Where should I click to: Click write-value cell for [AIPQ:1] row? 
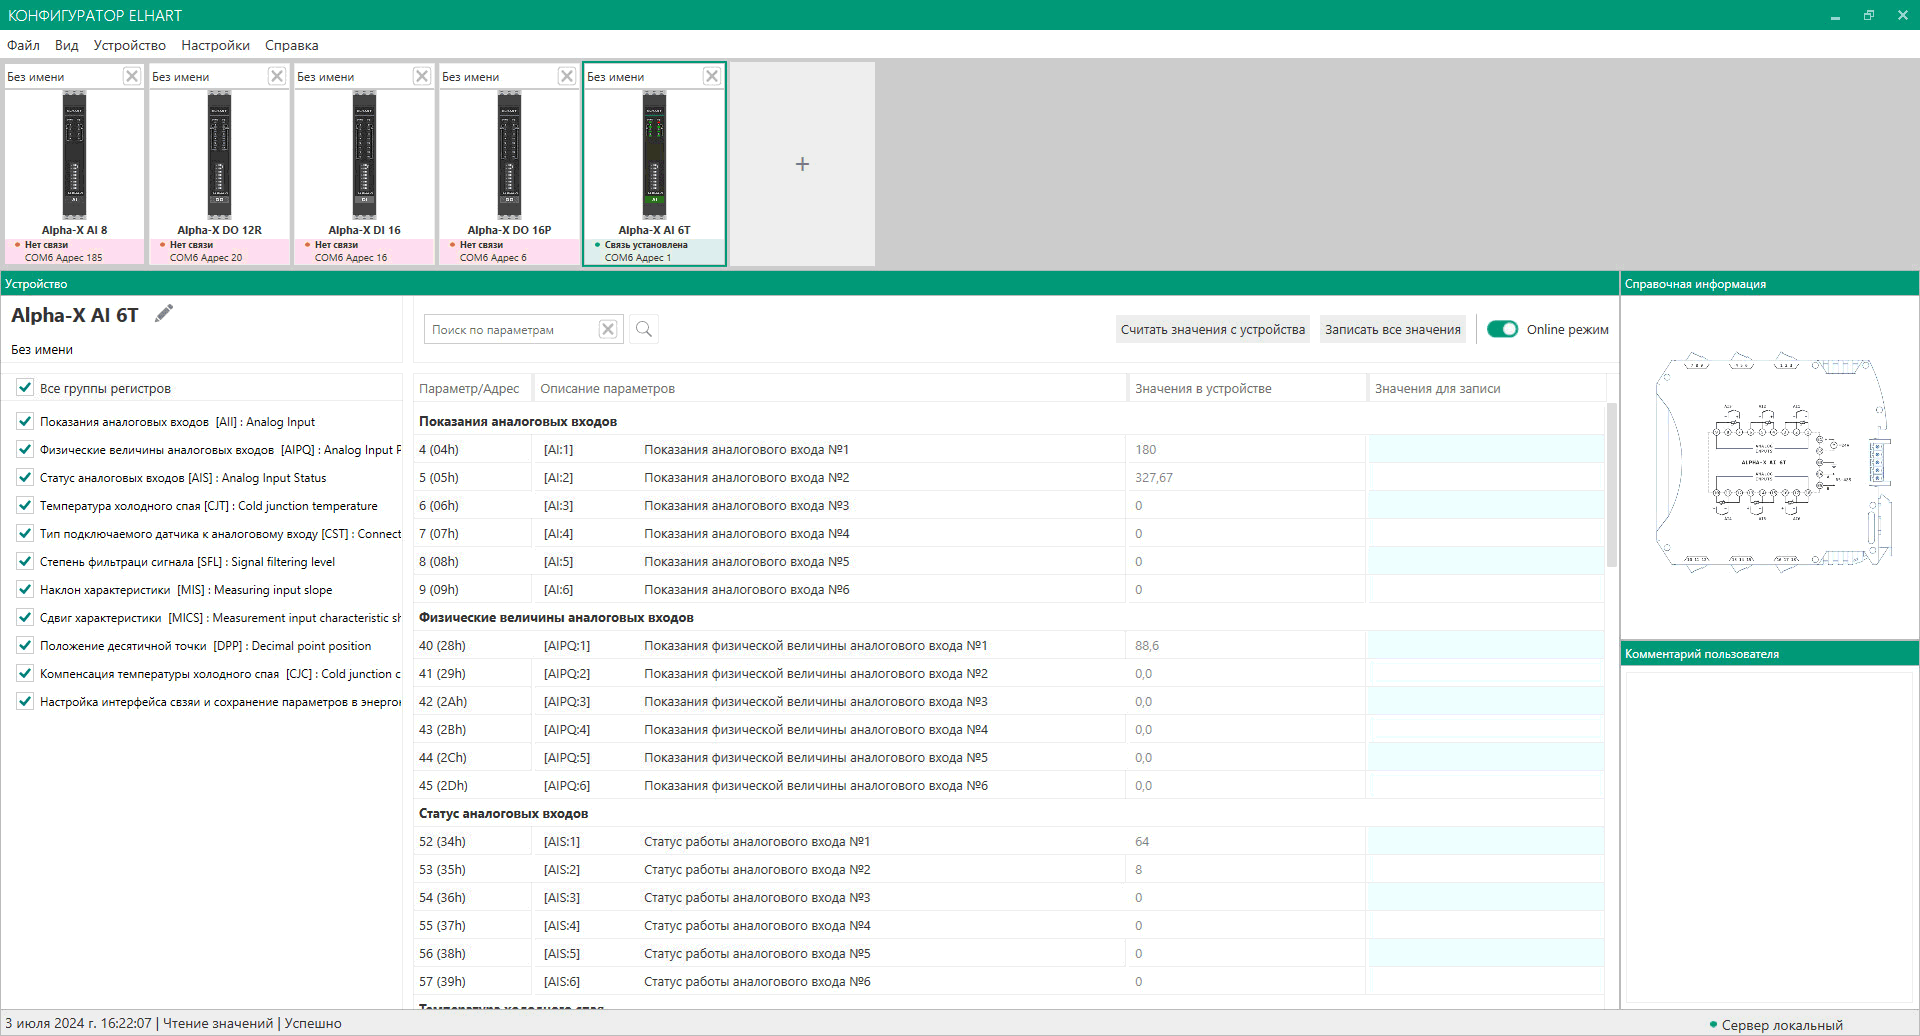coord(1486,646)
